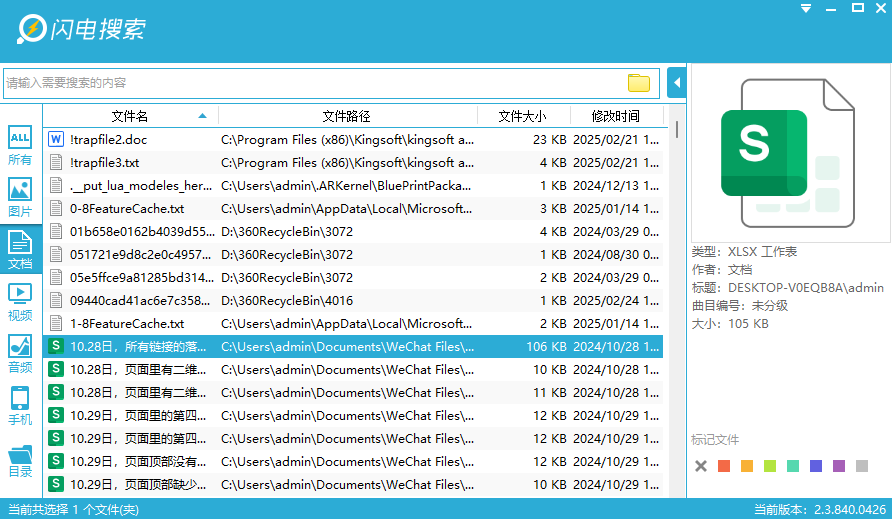Screen dimensions: 892x519
Task: Click the XLSX file preview thumbnail
Action: [788, 154]
